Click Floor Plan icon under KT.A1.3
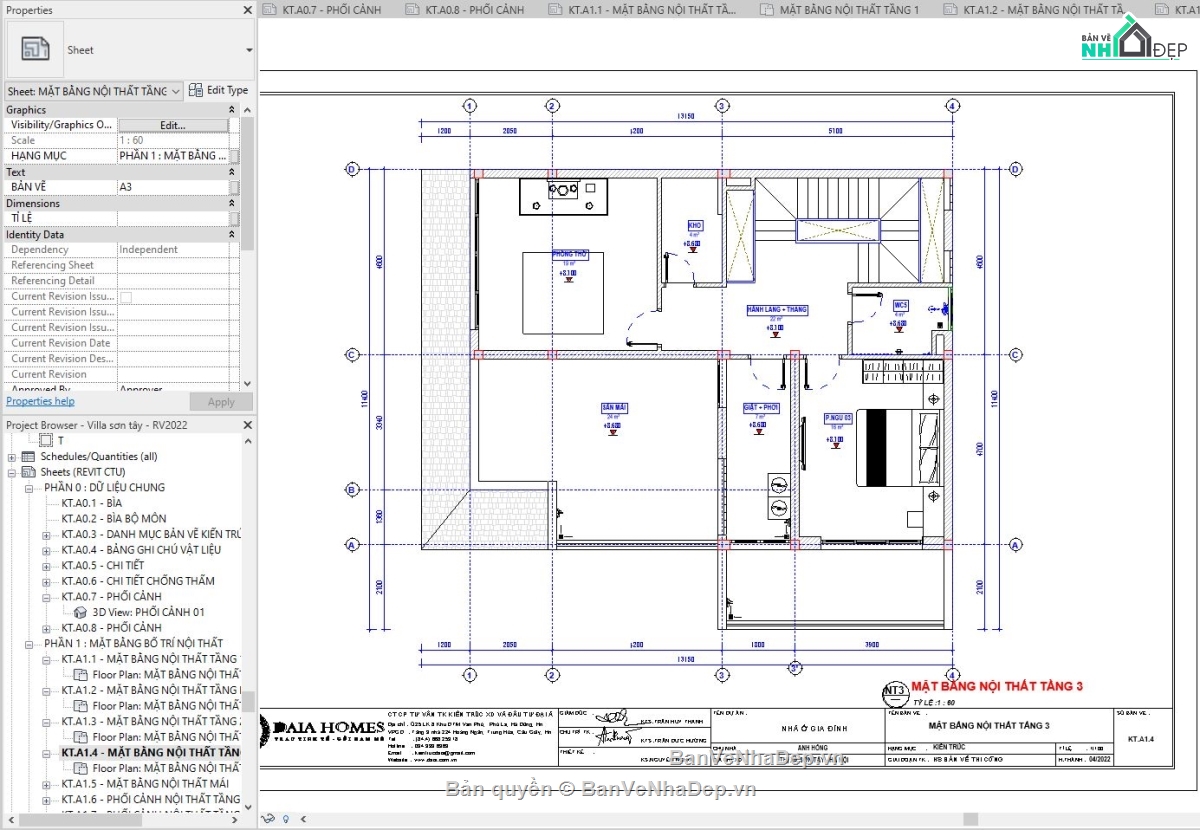 point(82,736)
